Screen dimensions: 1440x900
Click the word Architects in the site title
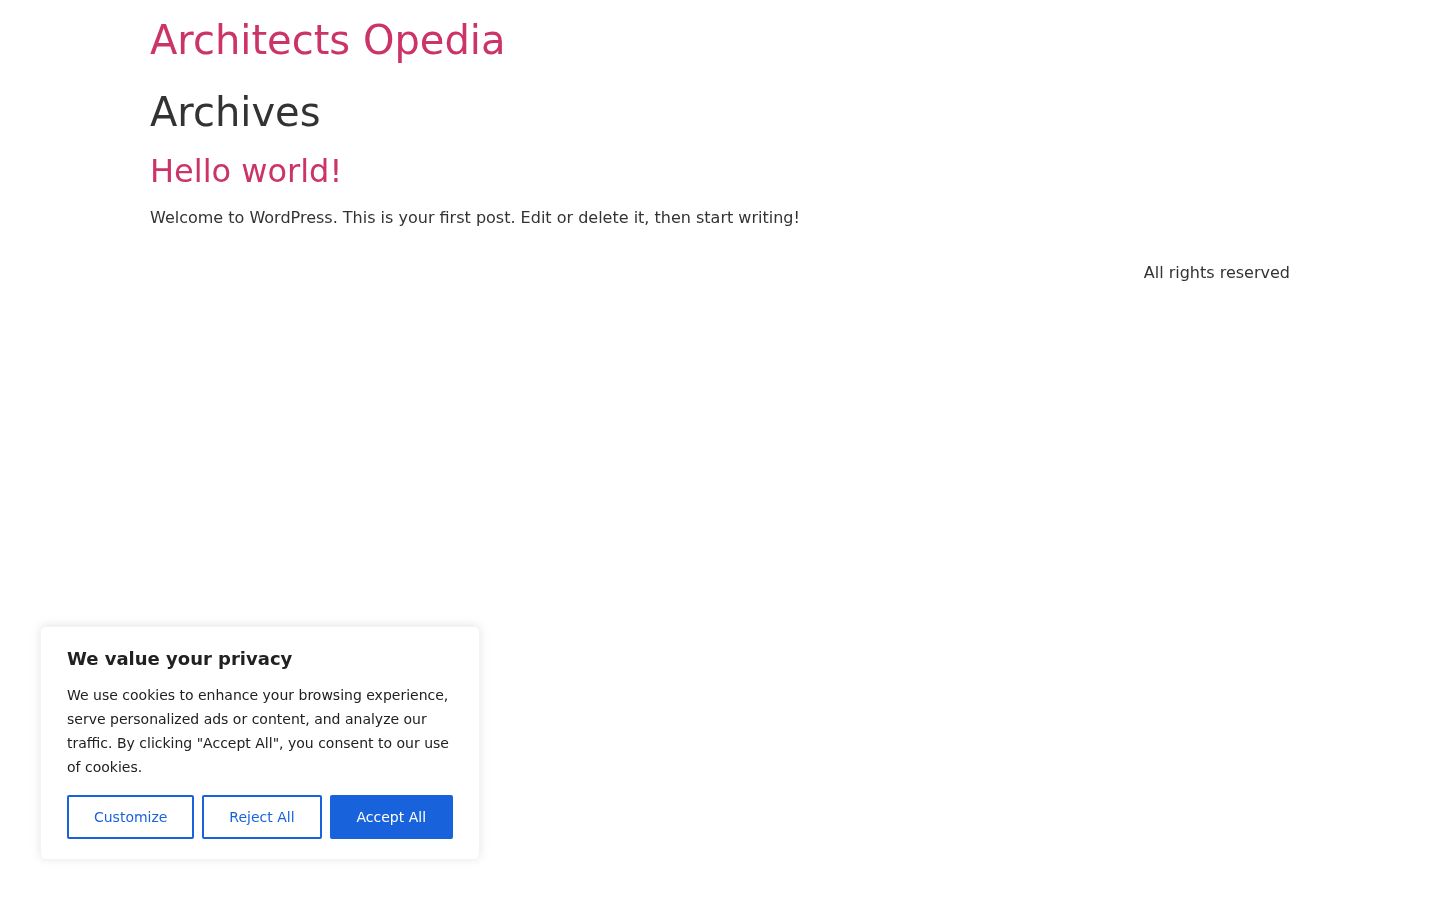click(250, 41)
